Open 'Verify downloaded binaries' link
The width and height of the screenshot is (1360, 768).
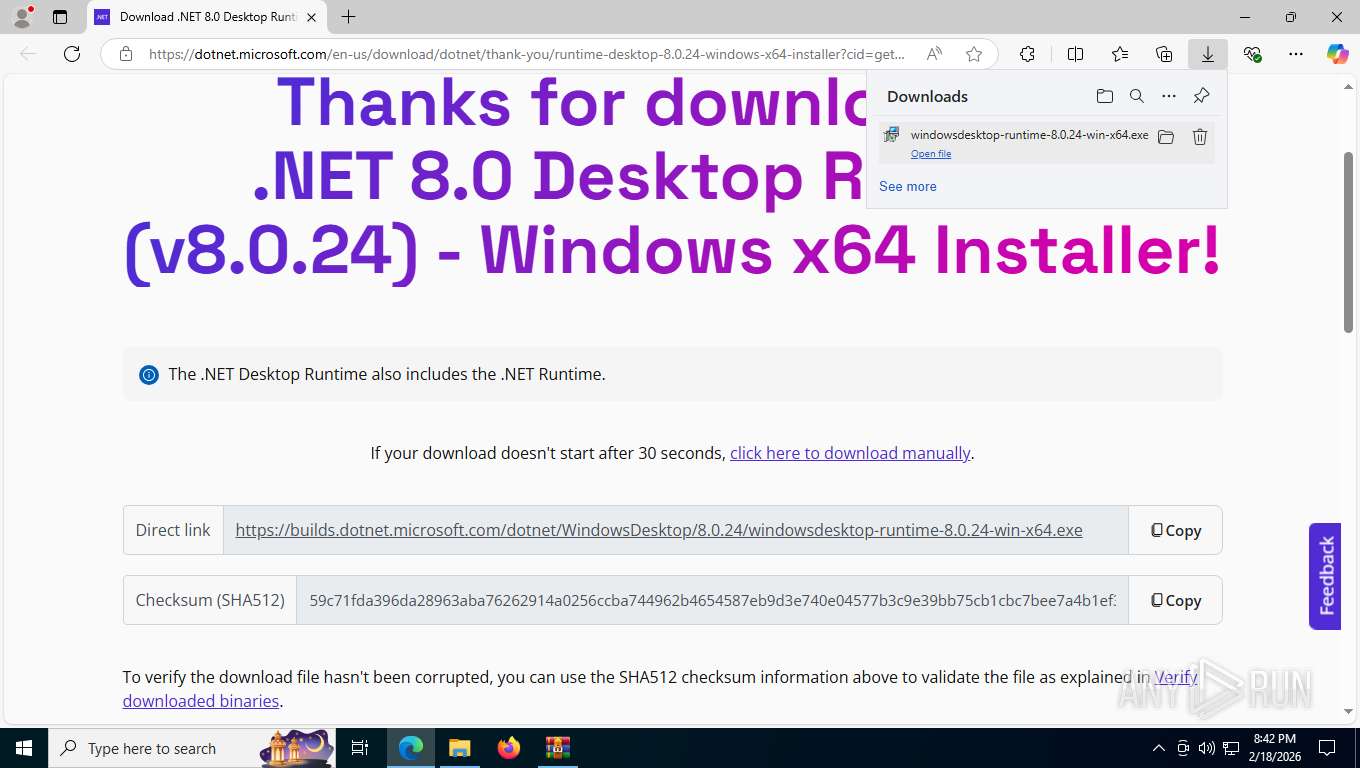pos(200,701)
